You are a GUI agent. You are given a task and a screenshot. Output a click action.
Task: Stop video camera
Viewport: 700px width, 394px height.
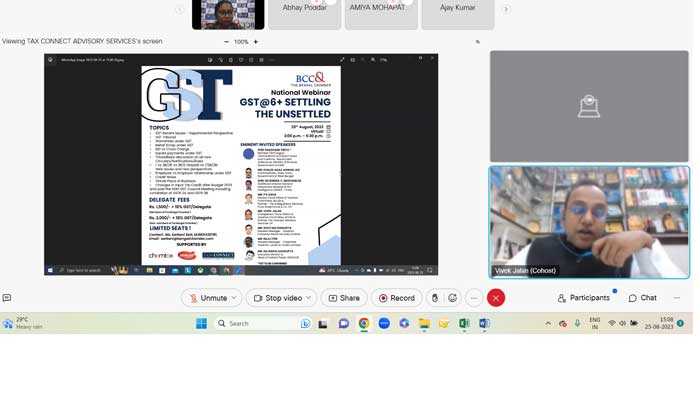tap(277, 298)
